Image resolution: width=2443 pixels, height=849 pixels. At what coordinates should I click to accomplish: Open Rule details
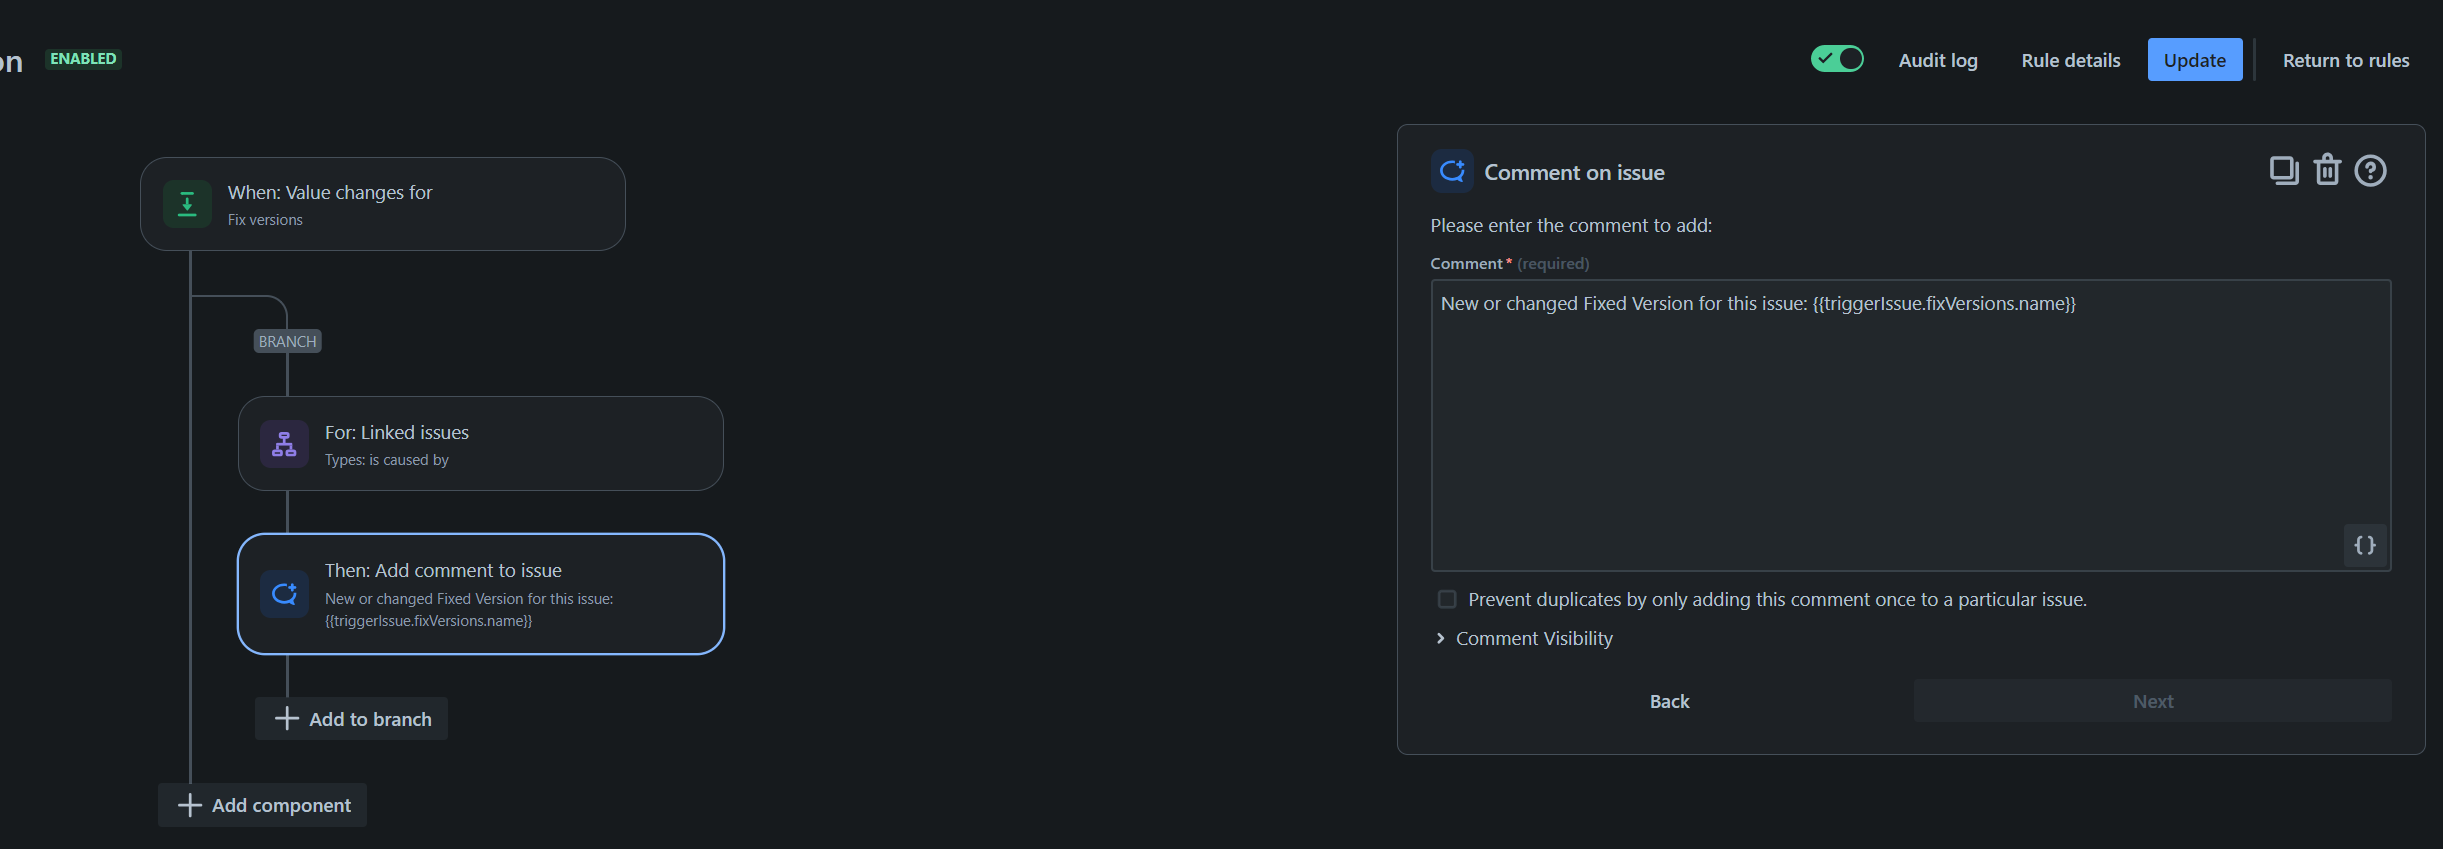2070,60
